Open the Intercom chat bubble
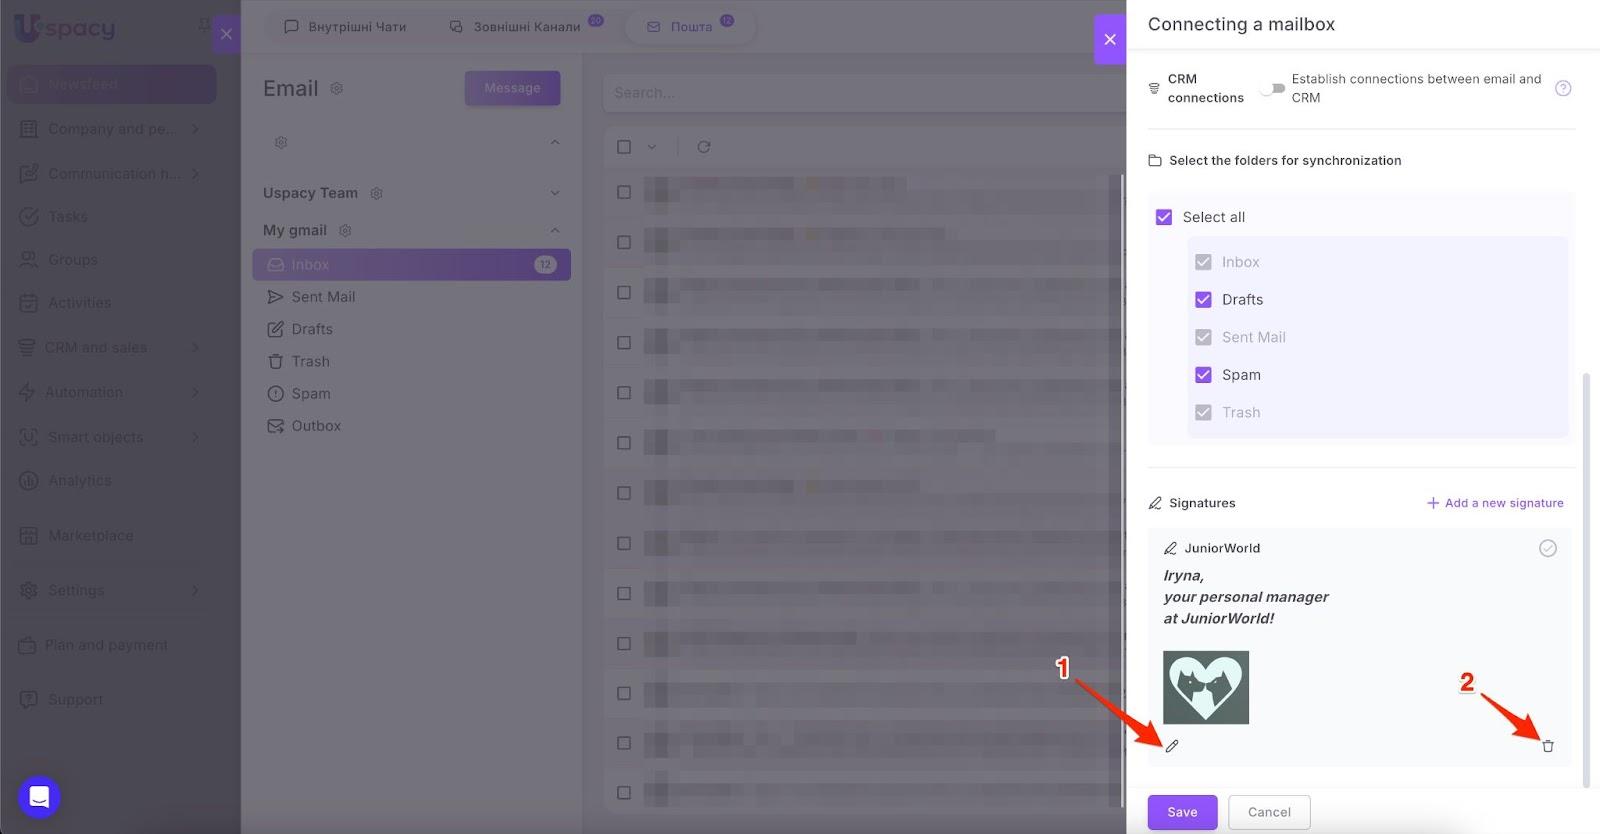This screenshot has height=834, width=1600. pos(39,797)
